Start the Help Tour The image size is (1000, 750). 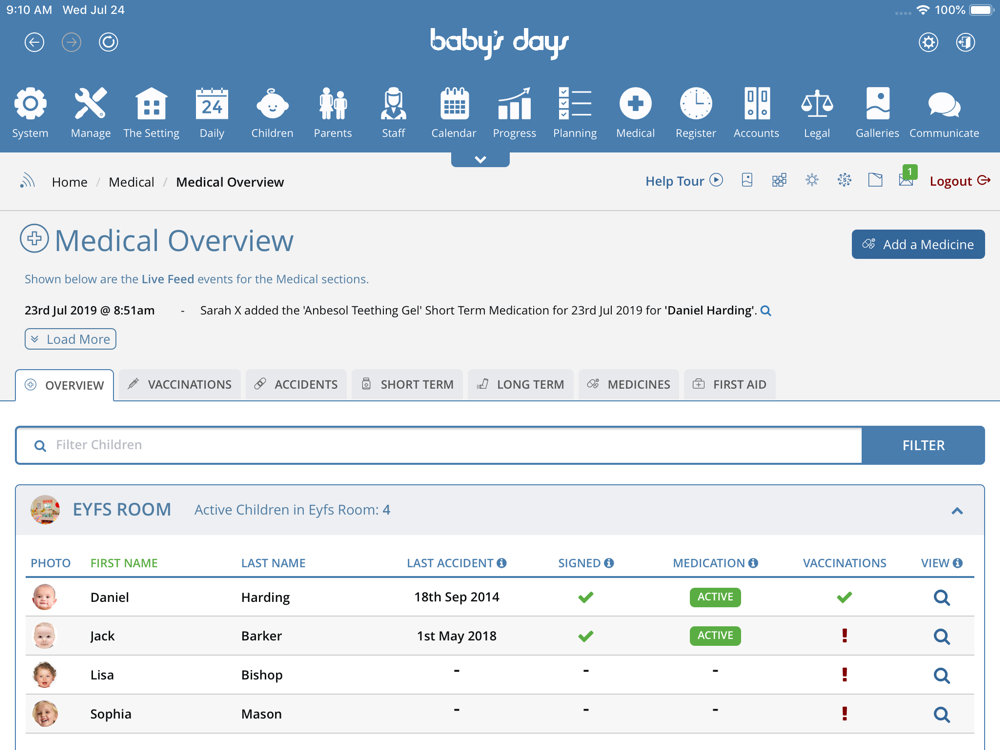pos(684,181)
